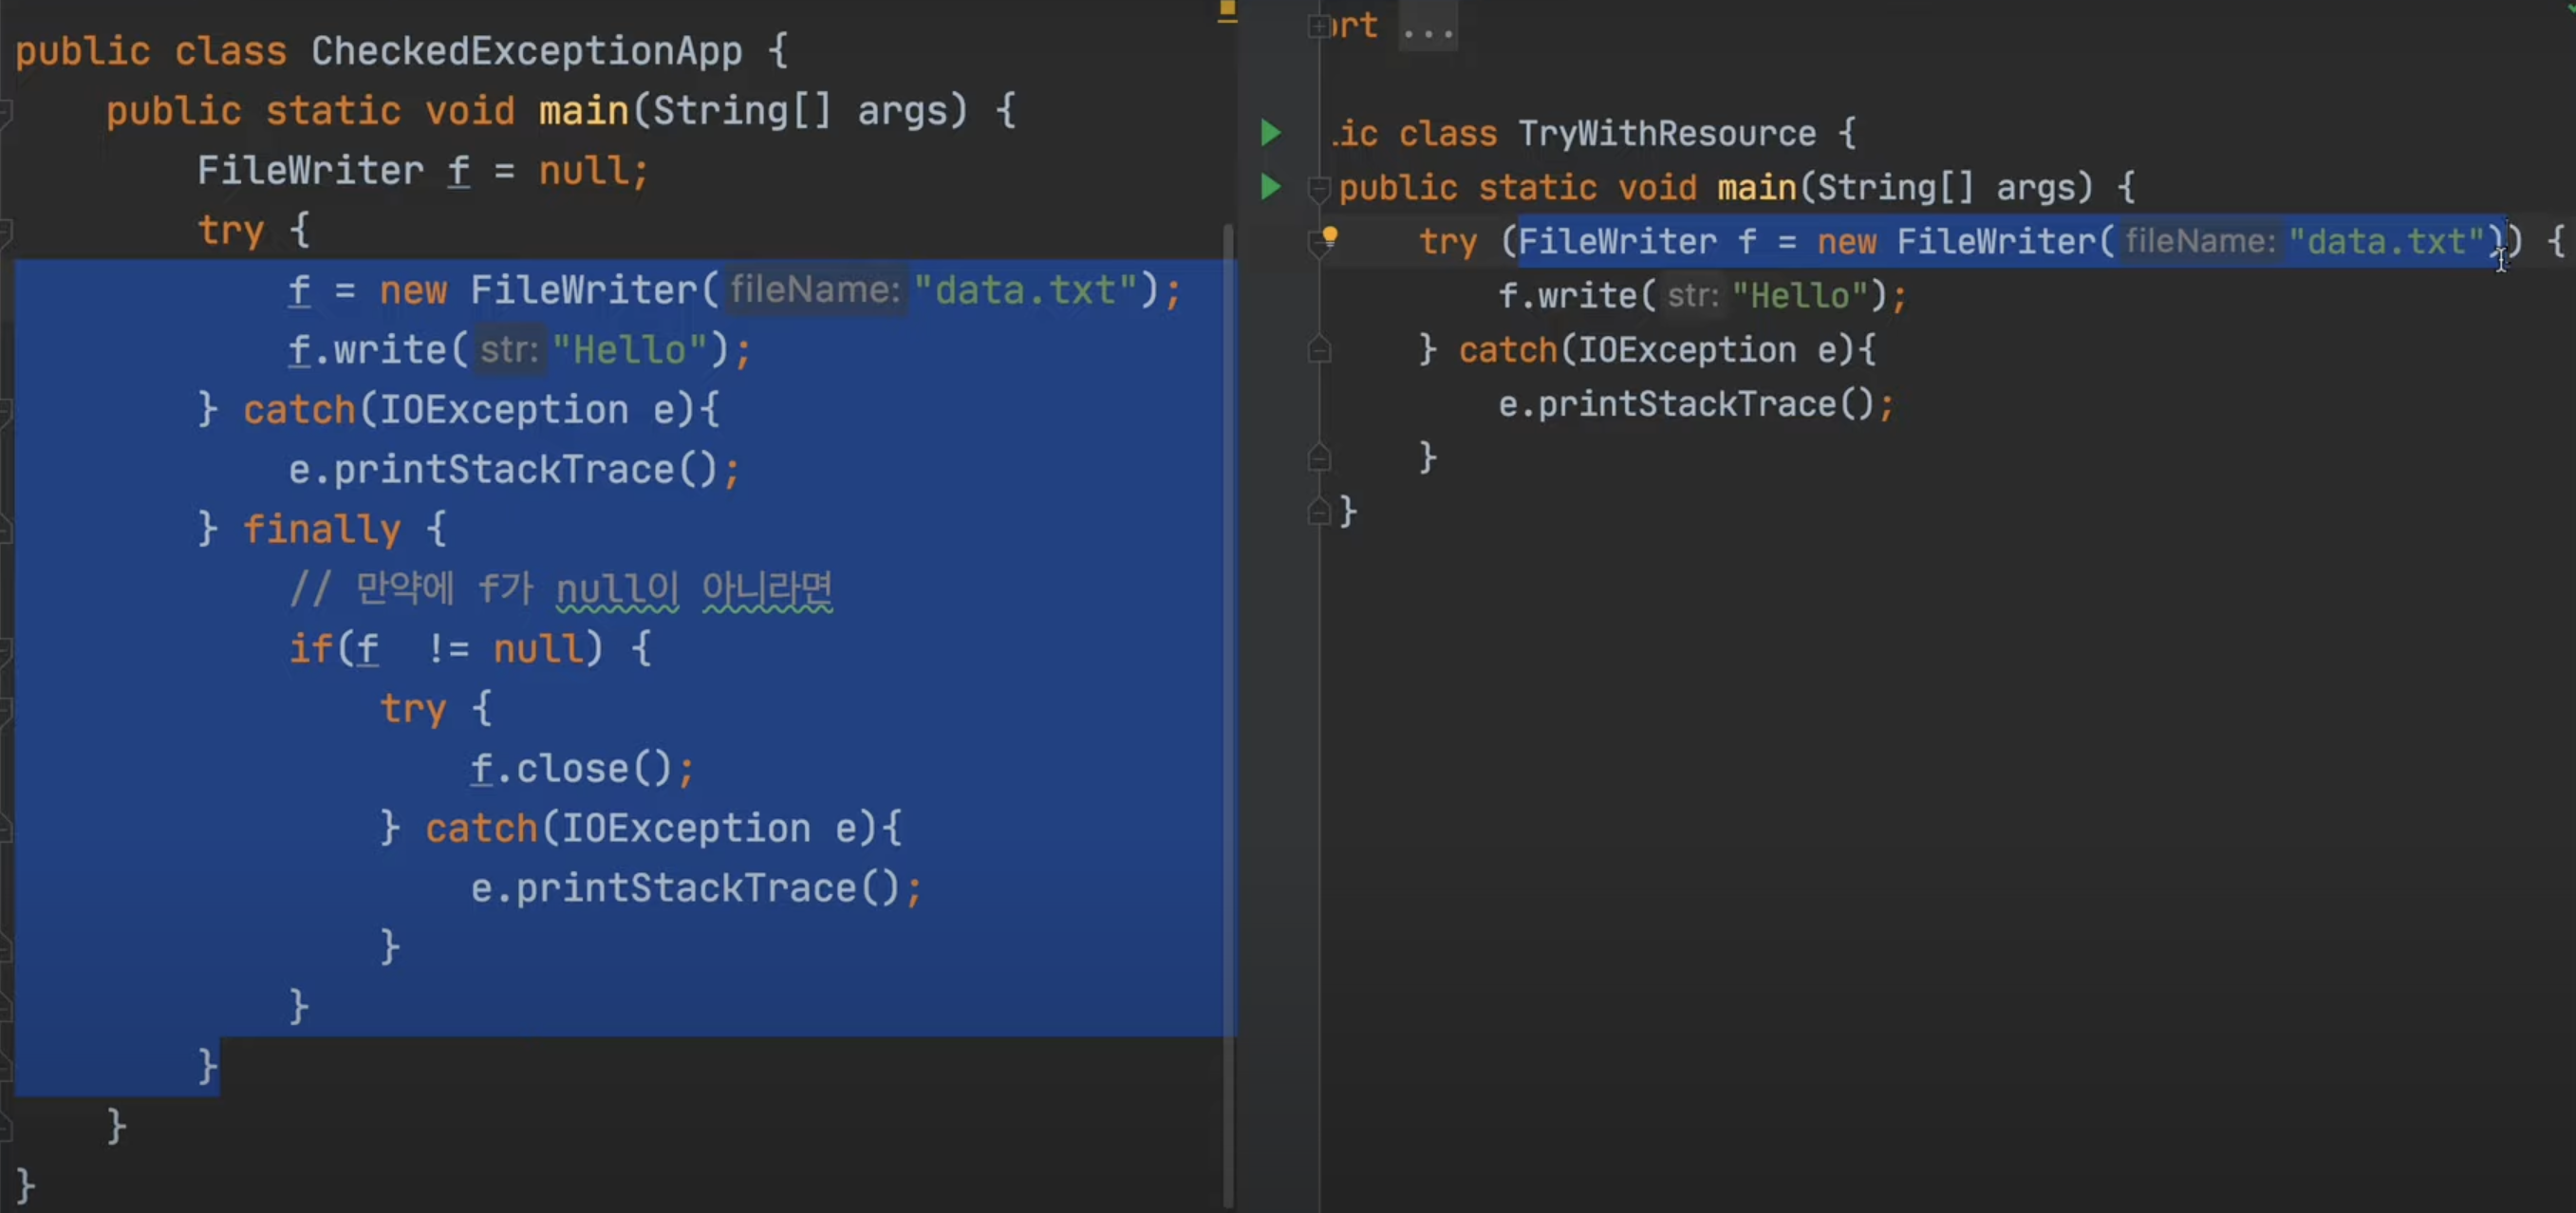Click the str: hint in the left f.write call
2576x1213 pixels.
pyautogui.click(x=510, y=350)
